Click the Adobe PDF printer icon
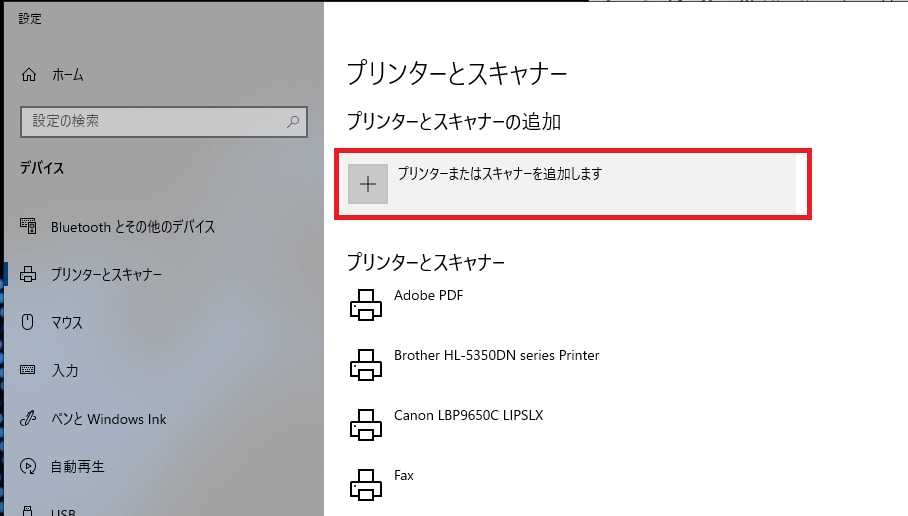 coord(366,305)
